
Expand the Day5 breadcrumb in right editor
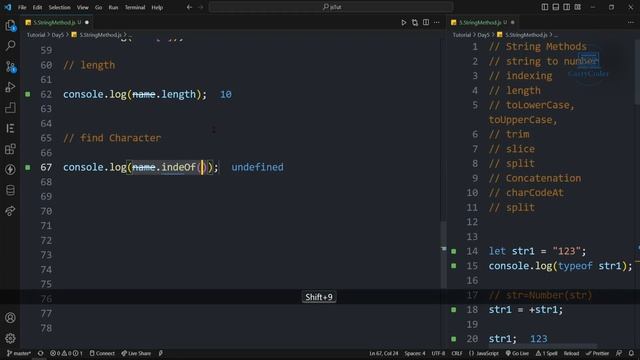pos(483,35)
